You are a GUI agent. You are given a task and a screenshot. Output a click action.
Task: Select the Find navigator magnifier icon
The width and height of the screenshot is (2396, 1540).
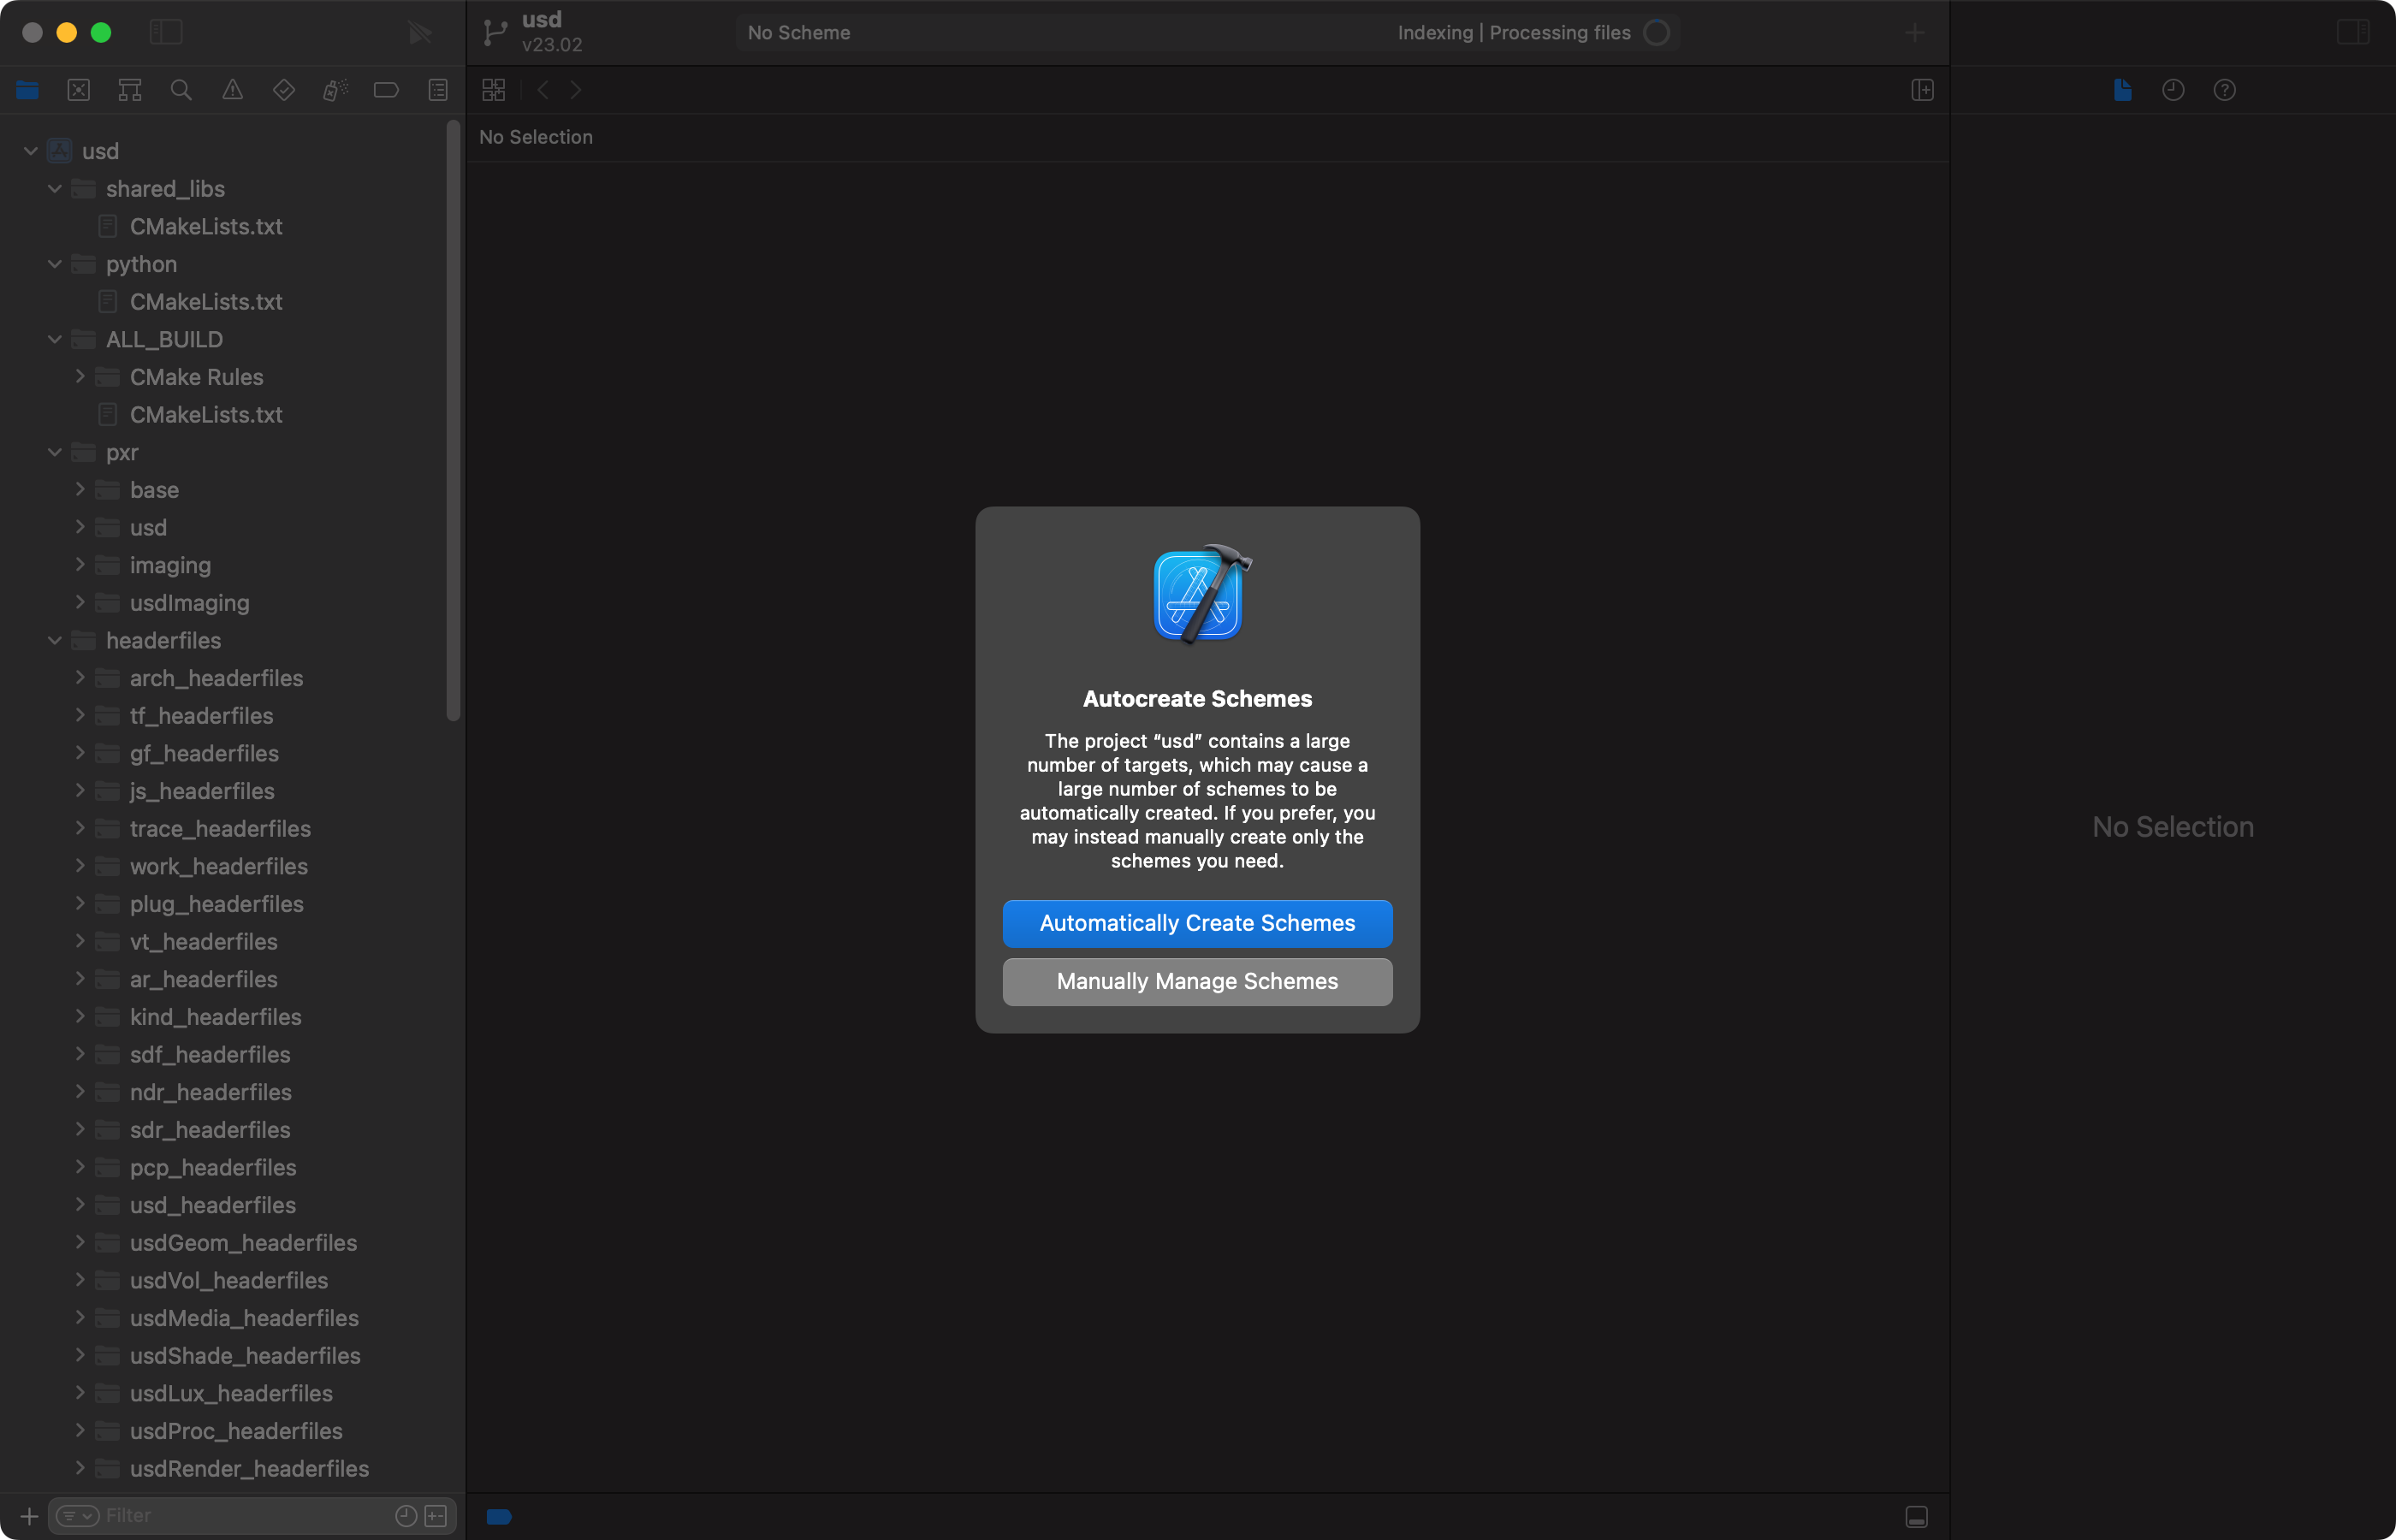[x=181, y=90]
